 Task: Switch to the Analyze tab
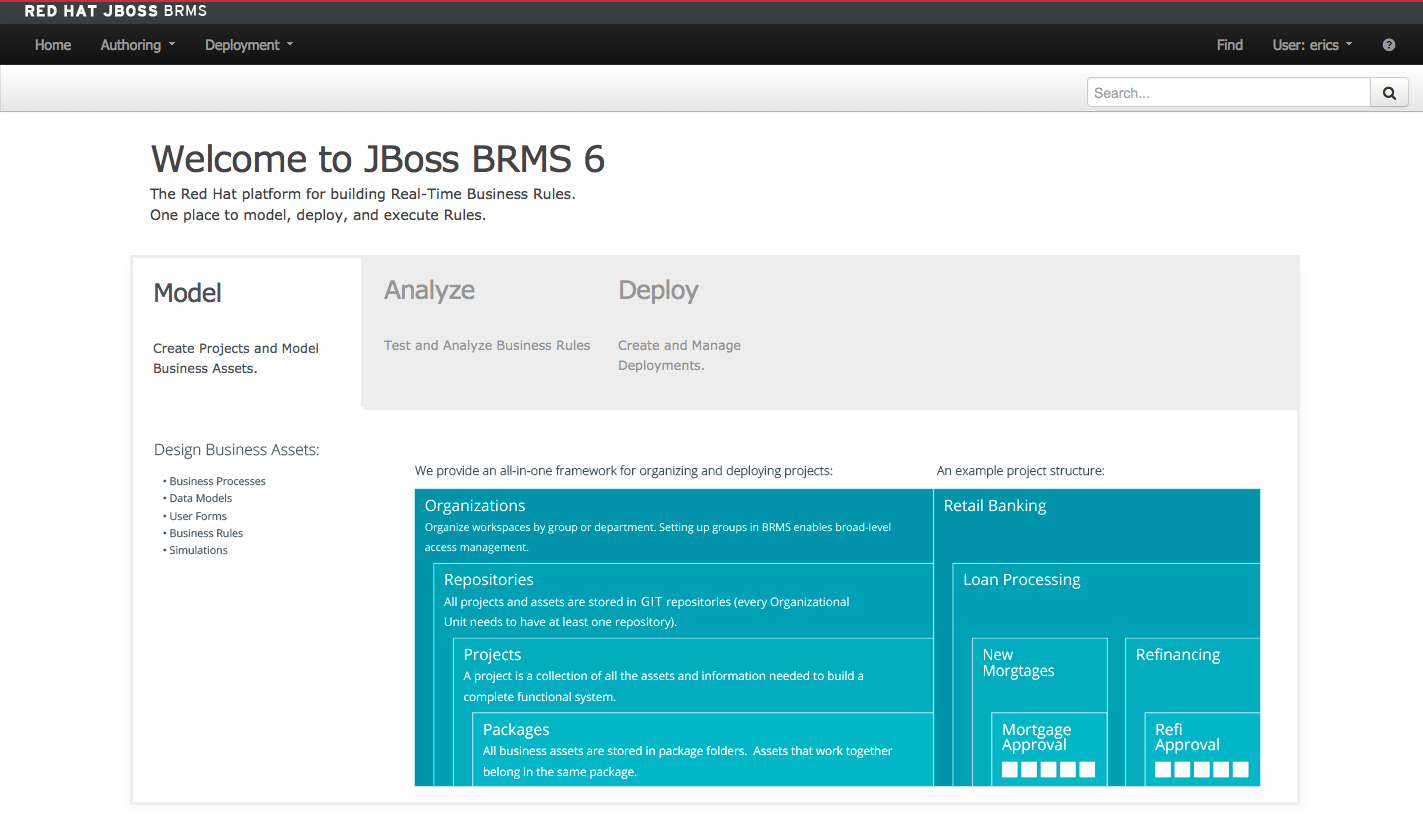[430, 291]
